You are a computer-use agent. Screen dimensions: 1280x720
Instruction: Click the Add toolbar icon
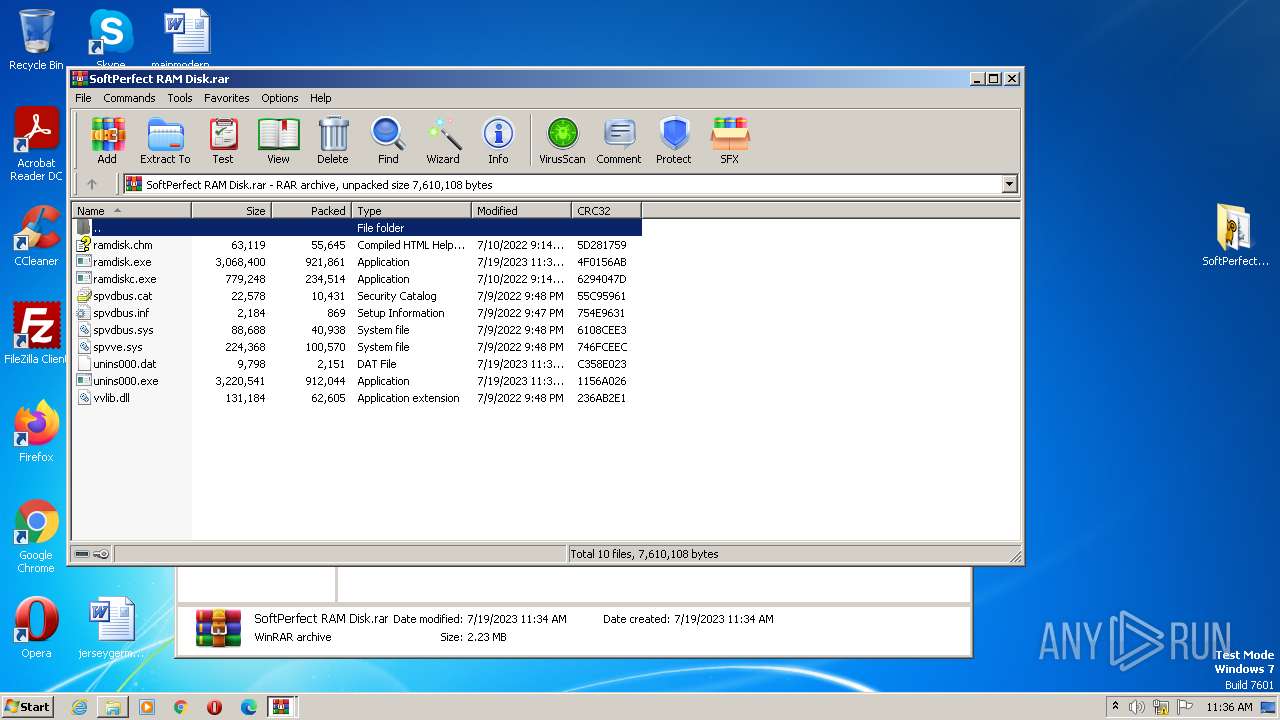107,140
